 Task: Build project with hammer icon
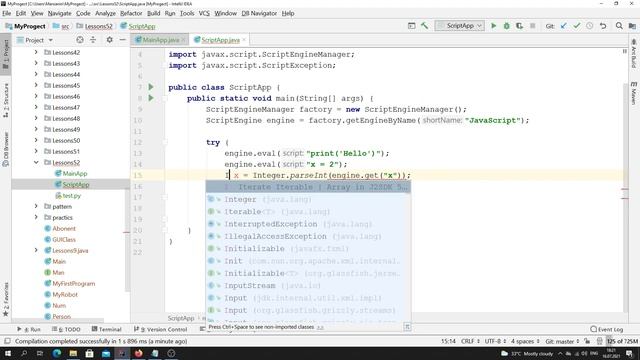tap(424, 26)
